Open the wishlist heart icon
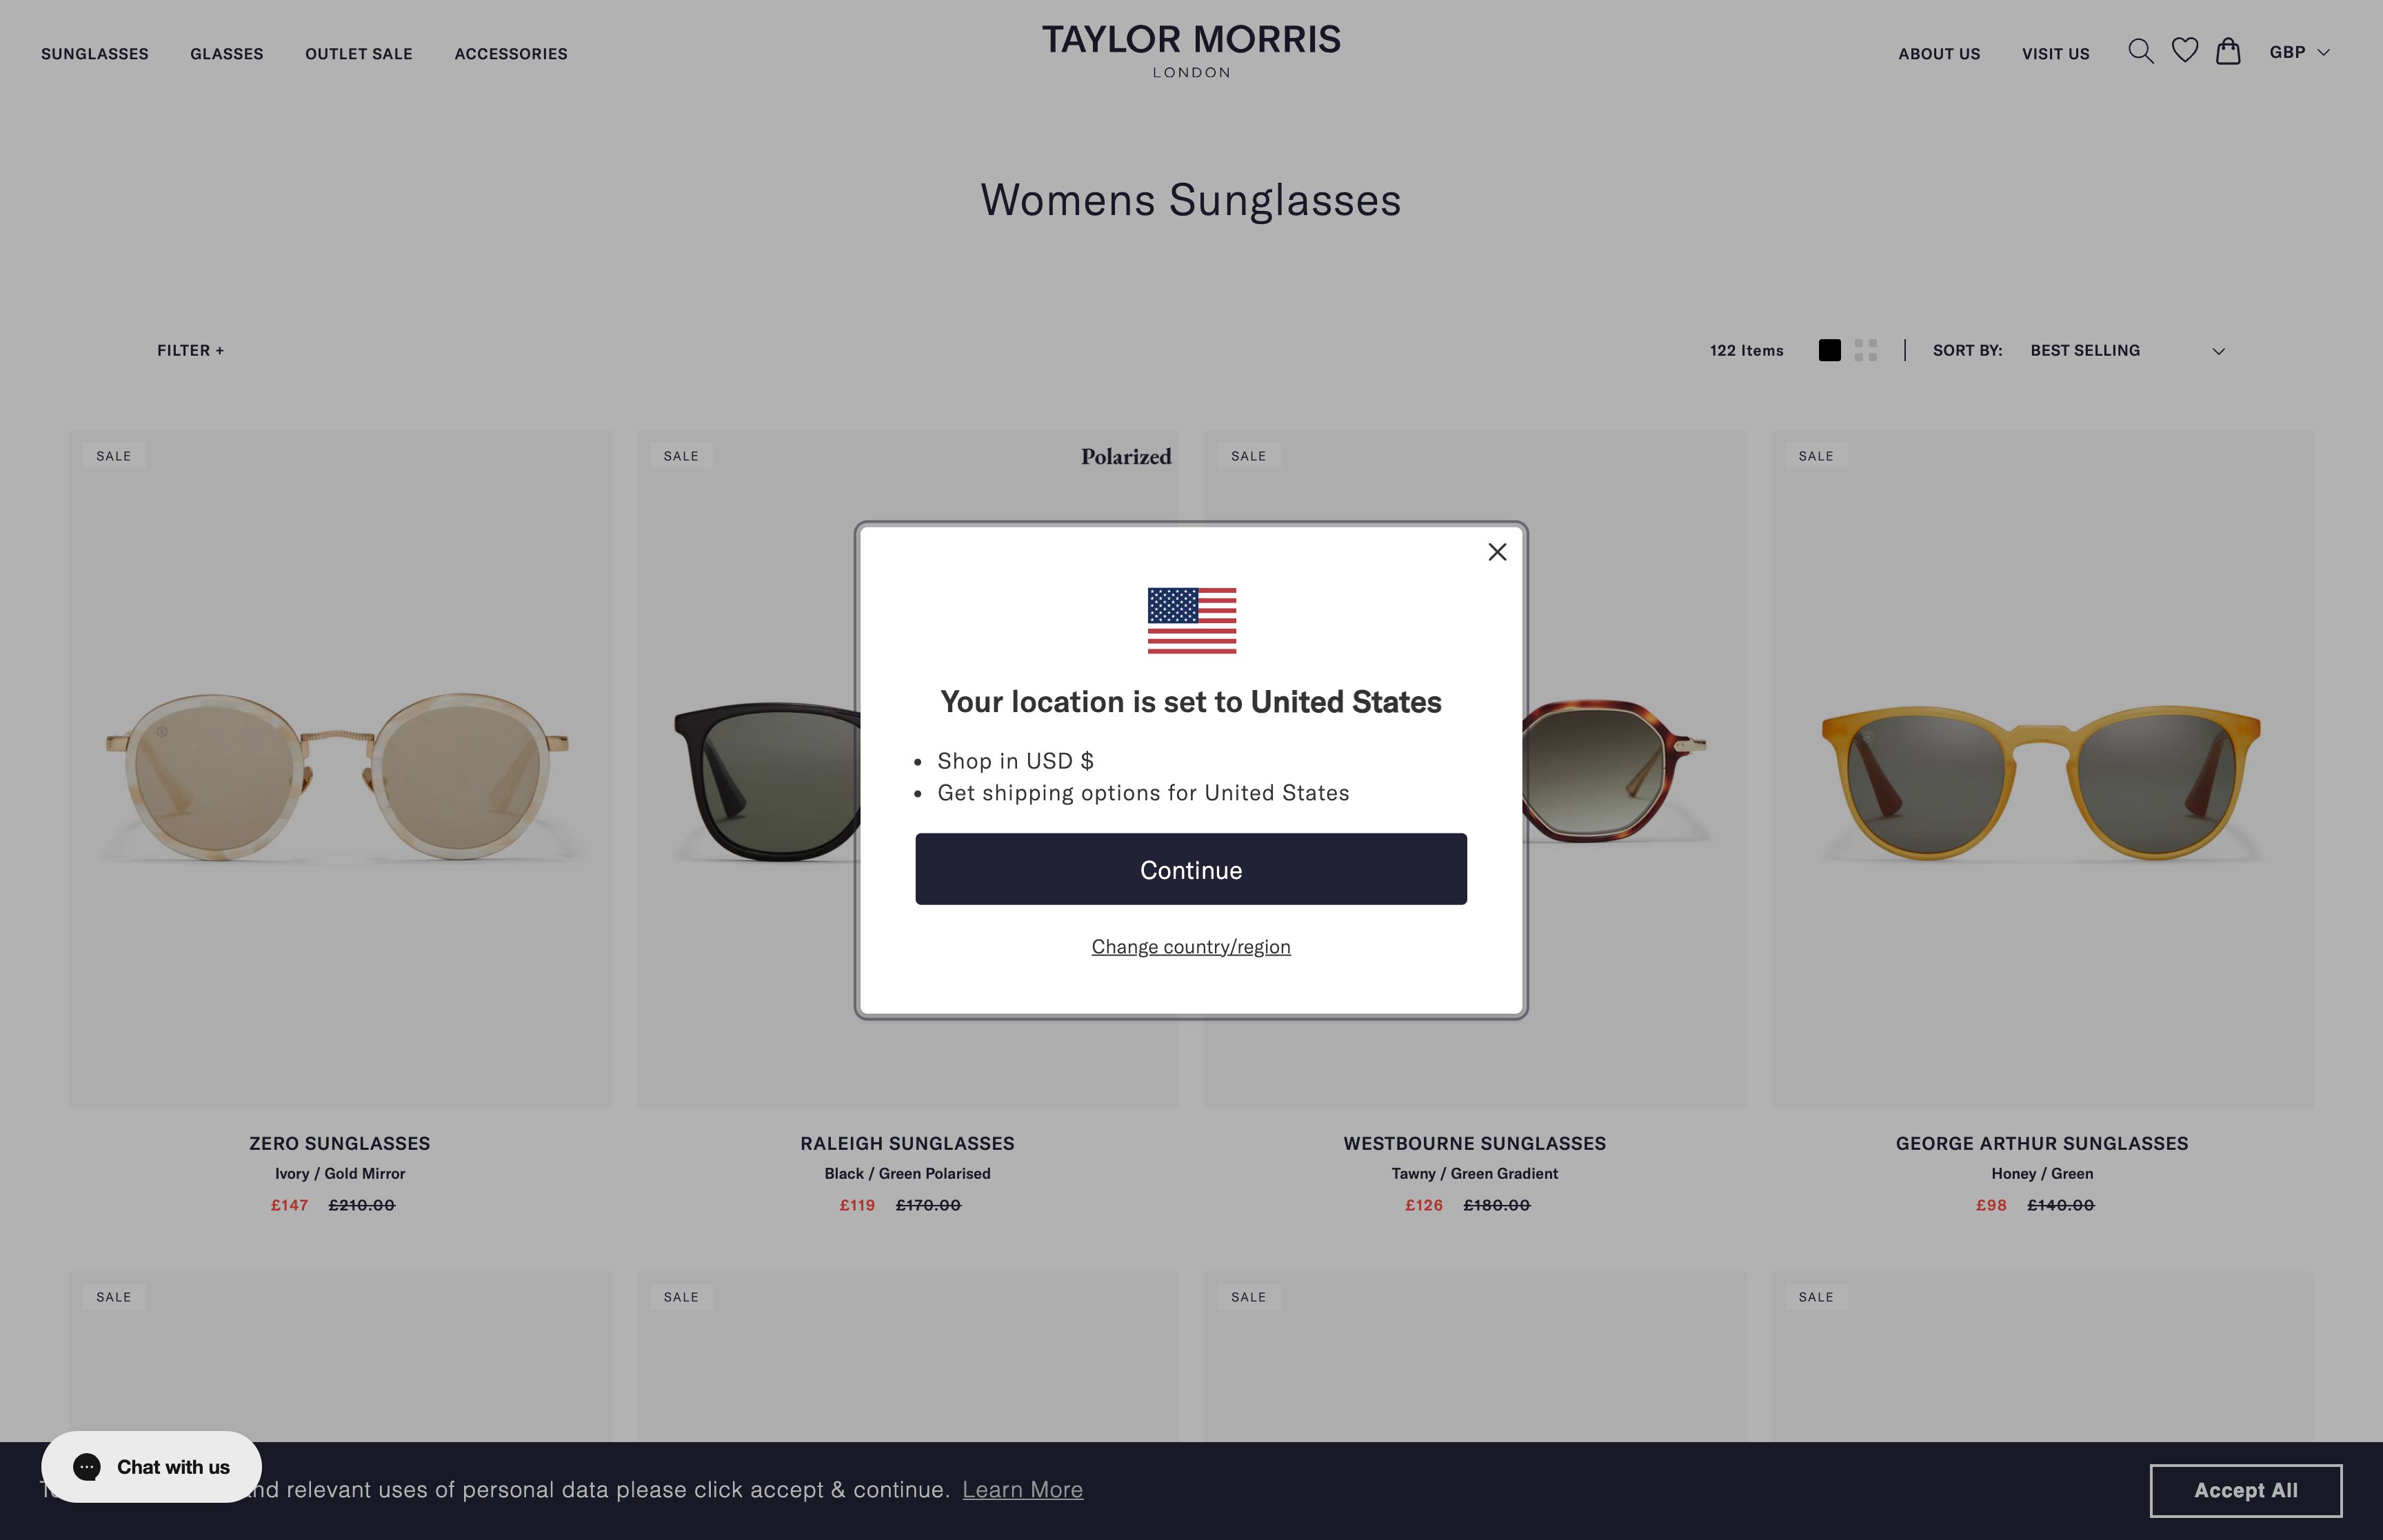 click(2185, 51)
